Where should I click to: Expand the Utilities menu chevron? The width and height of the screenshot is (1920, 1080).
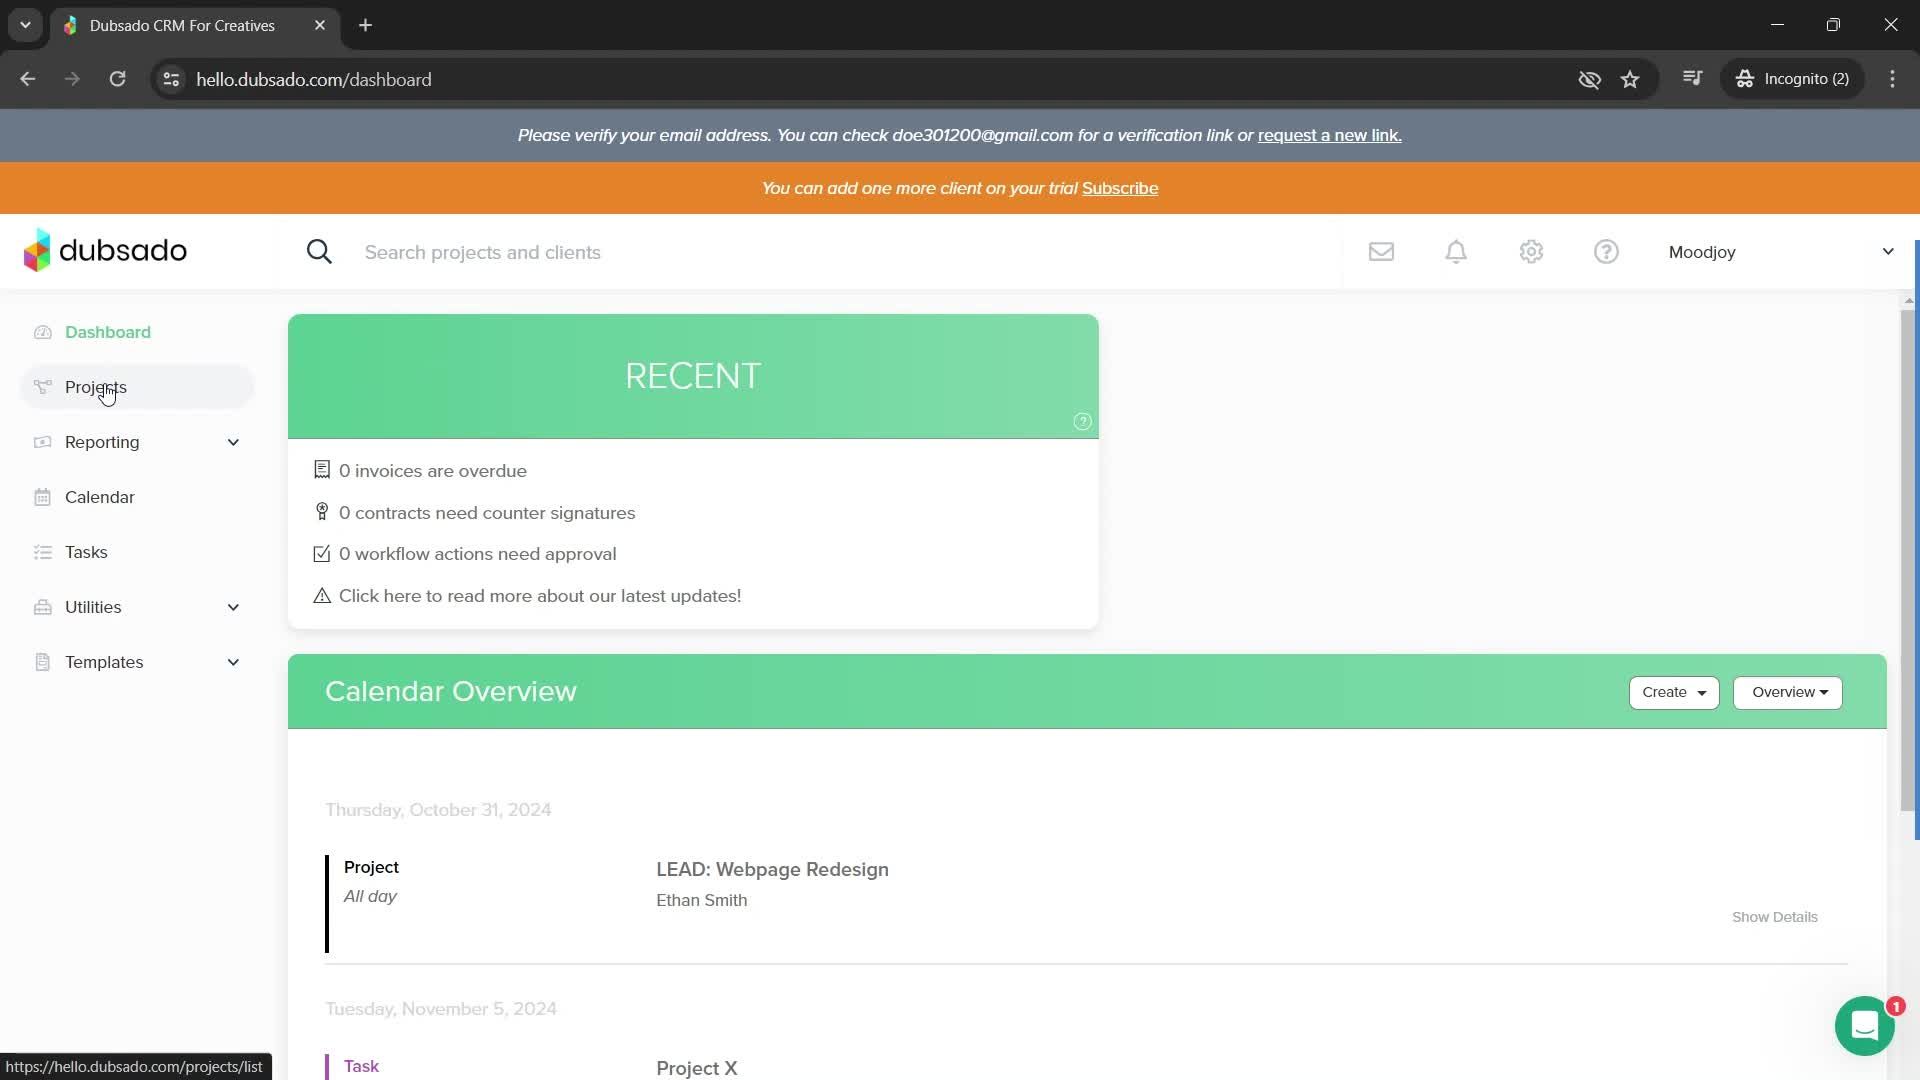click(233, 607)
